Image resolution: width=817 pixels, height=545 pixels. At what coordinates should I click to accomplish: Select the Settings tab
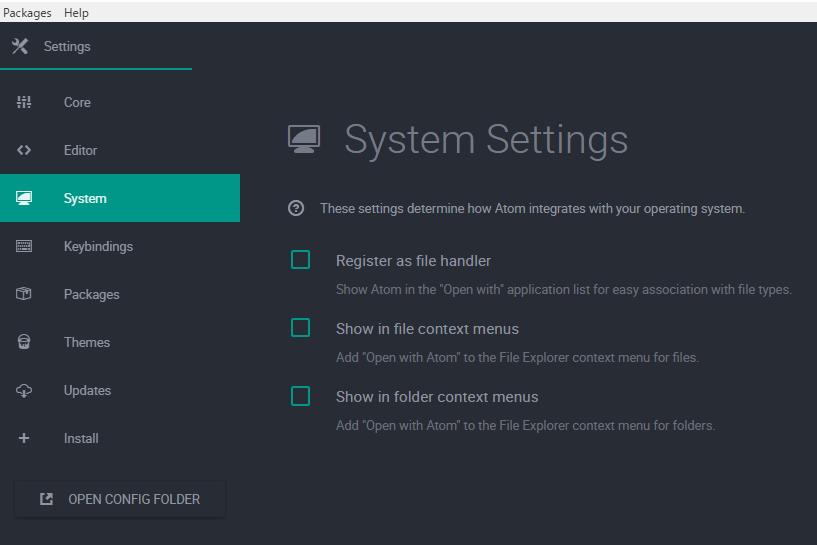96,46
